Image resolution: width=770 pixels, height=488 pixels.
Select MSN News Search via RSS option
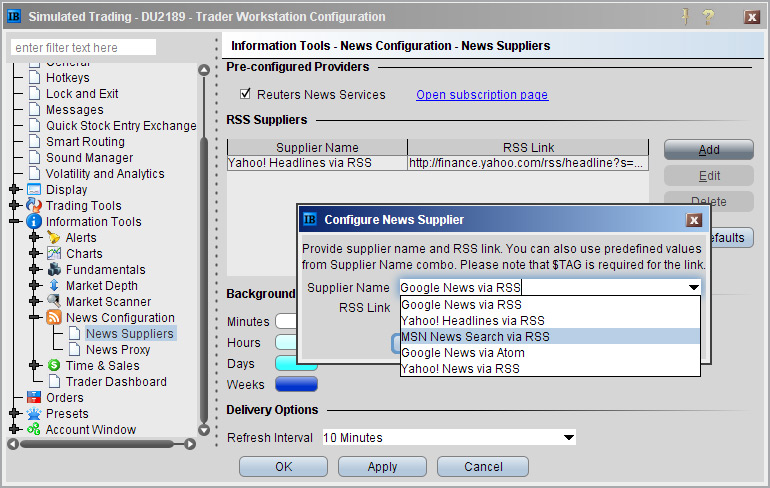tap(550, 336)
